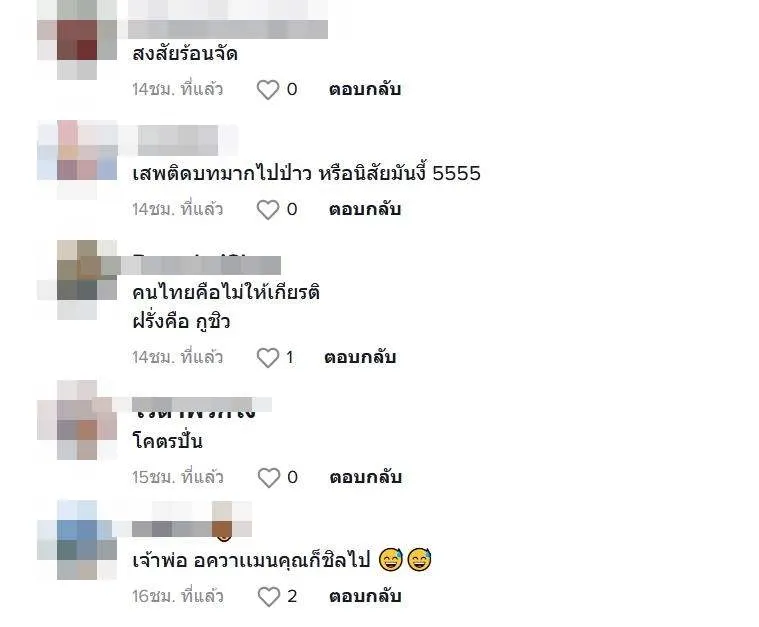Screen dimensions: 759x627
Task: Like the comment ending with 5555
Action: point(268,210)
